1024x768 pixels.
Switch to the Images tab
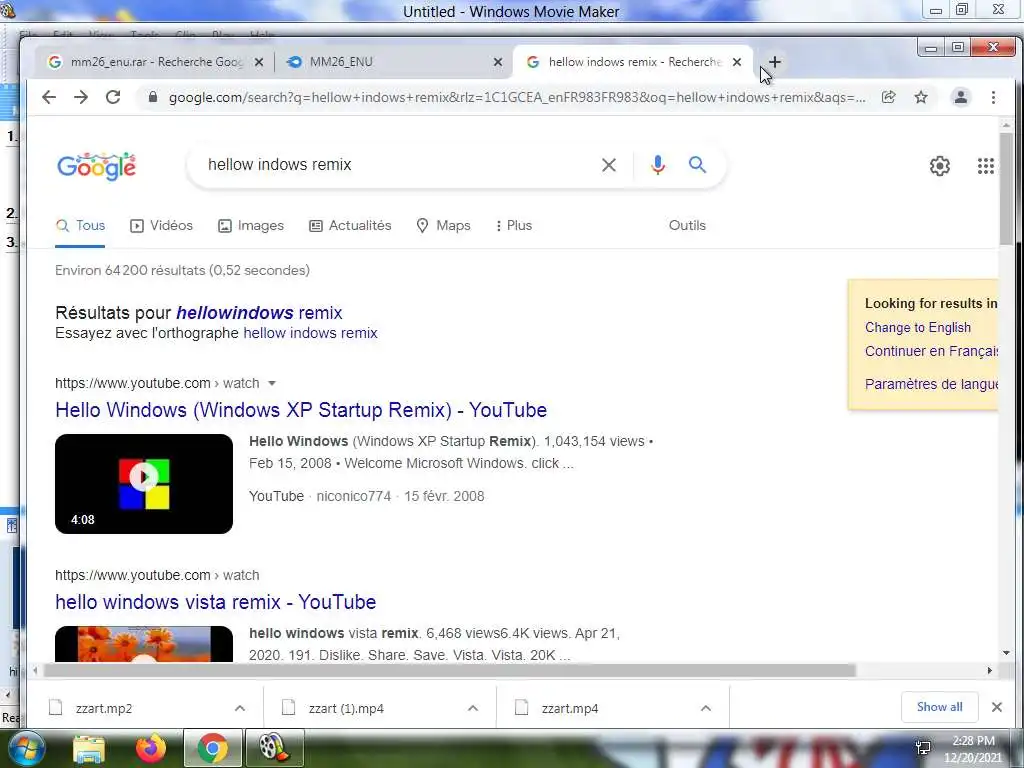(251, 225)
